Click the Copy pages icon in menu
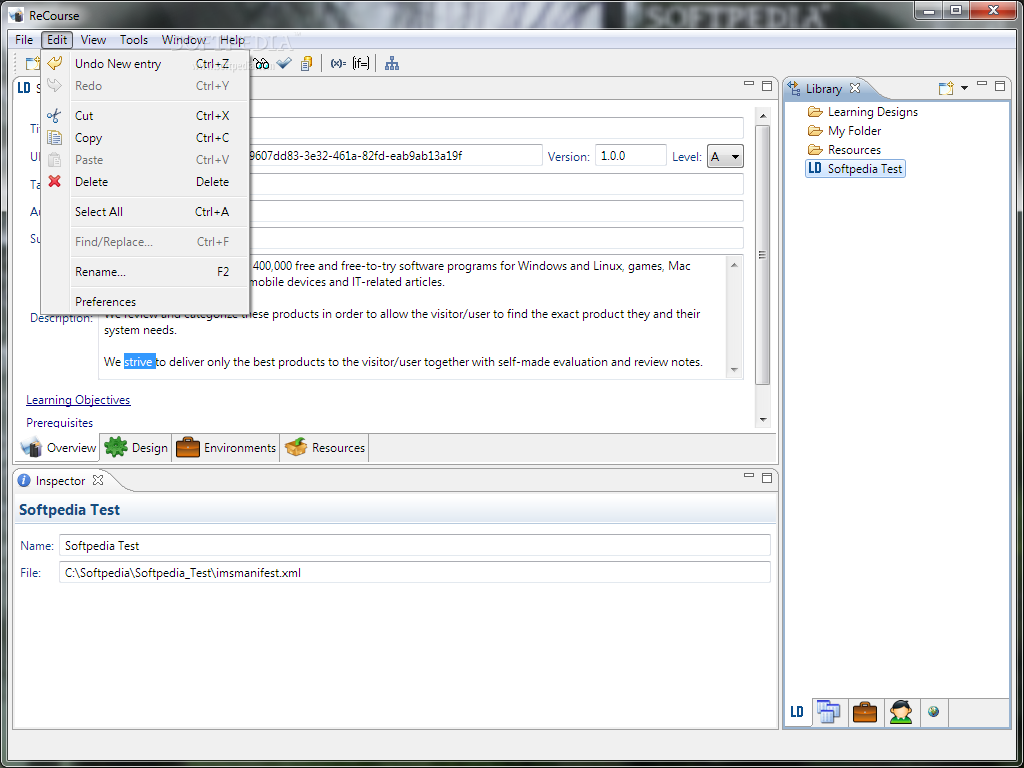 coord(55,138)
